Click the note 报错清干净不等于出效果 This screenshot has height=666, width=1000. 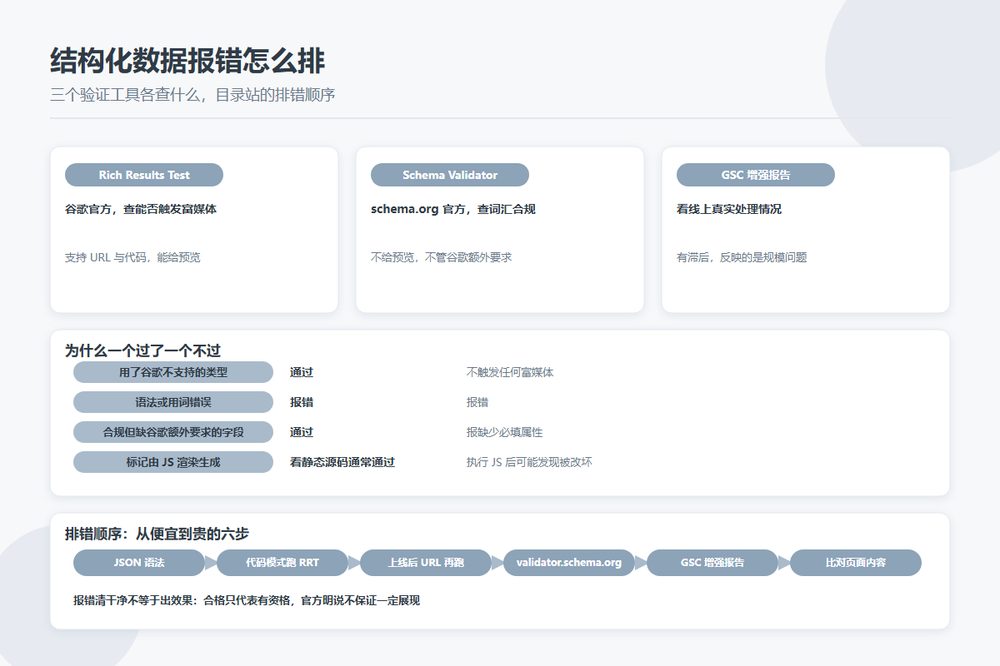pyautogui.click(x=135, y=600)
